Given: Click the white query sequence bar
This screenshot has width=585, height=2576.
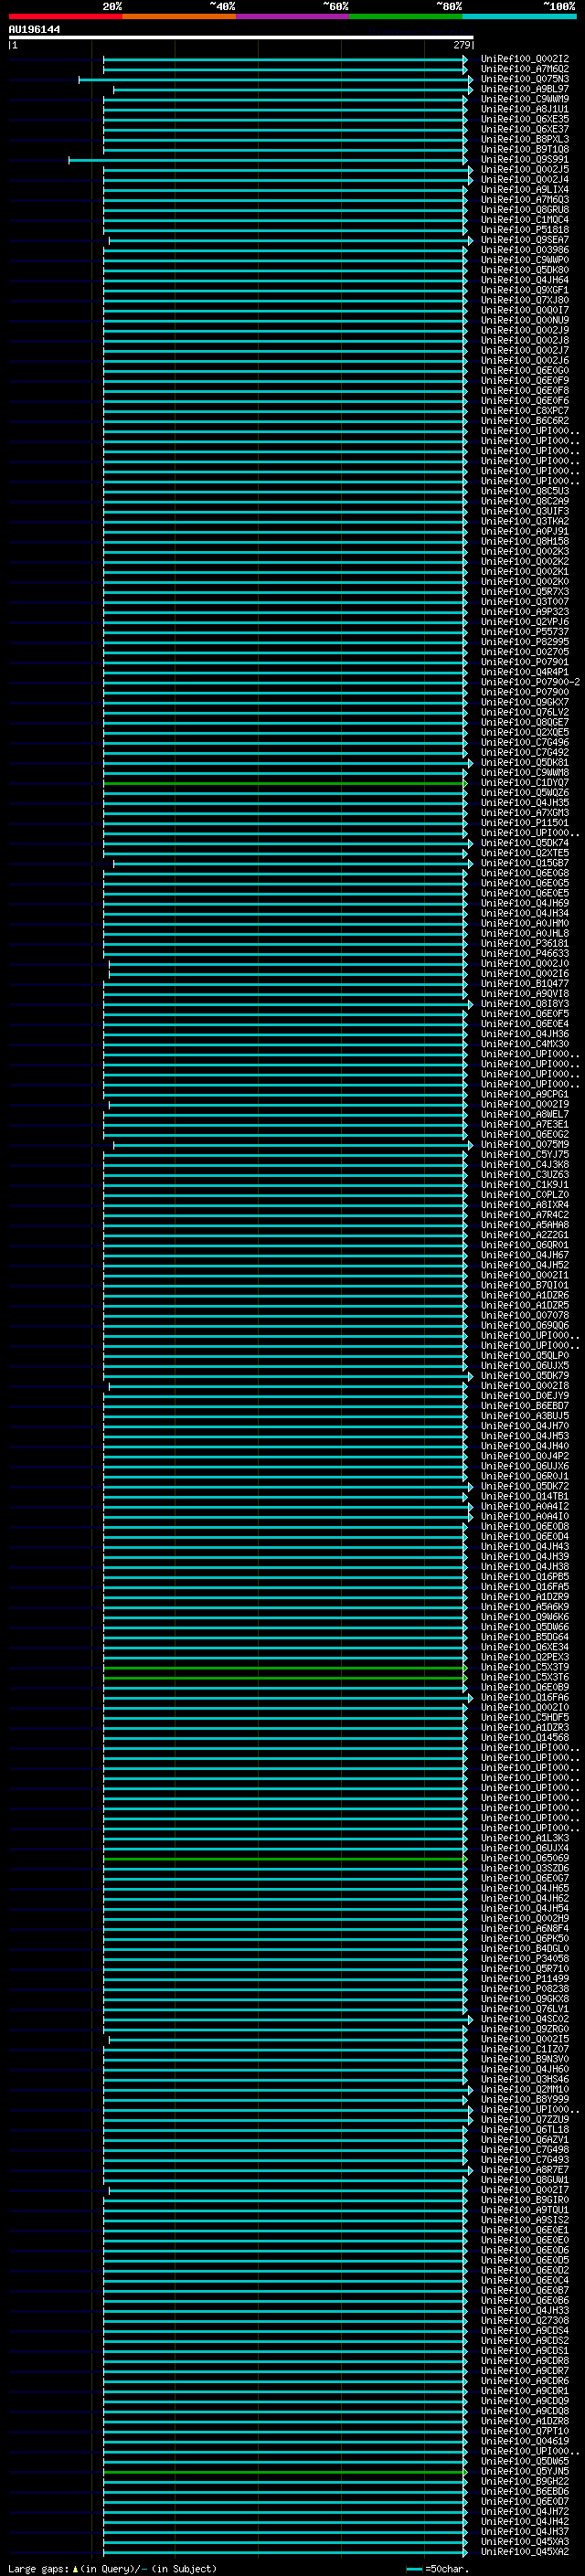Looking at the screenshot, I should click(x=240, y=38).
